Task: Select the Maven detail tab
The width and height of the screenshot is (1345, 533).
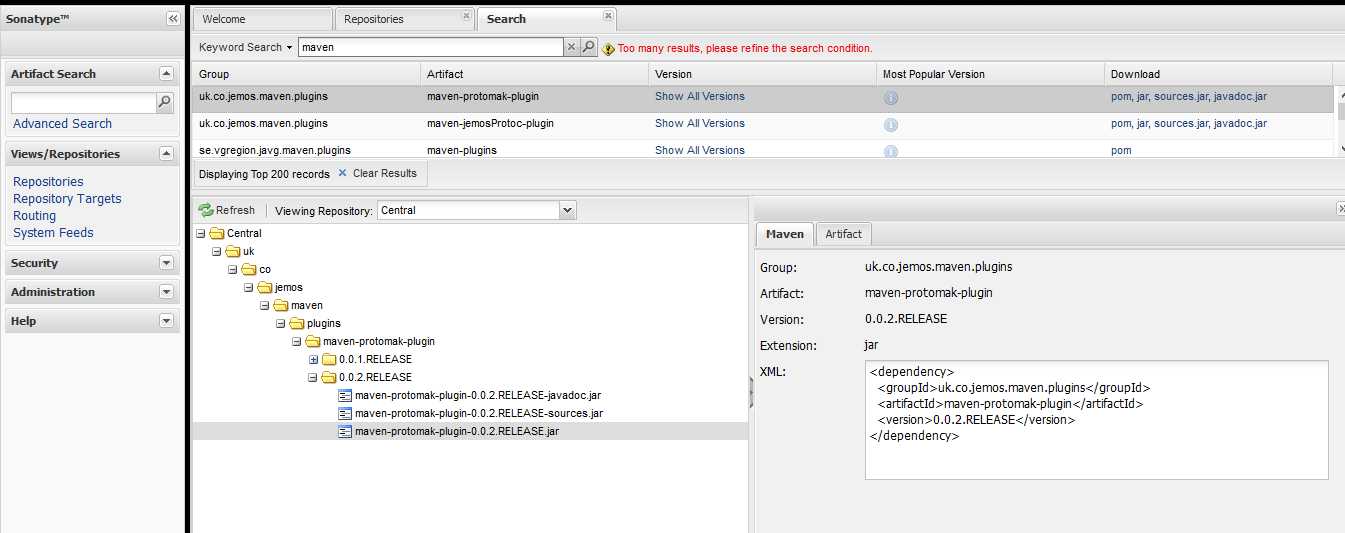Action: (x=785, y=233)
